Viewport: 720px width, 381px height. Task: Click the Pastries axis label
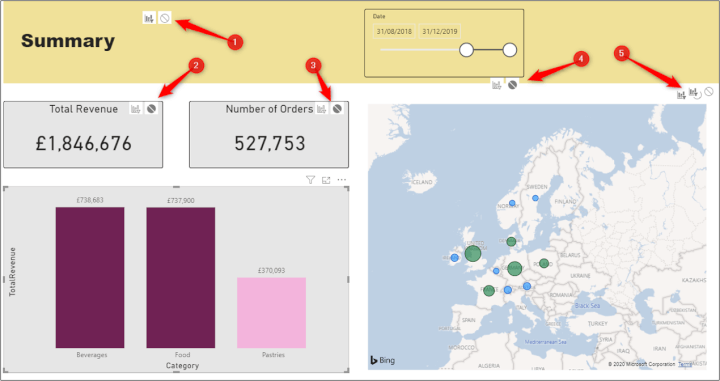[273, 355]
